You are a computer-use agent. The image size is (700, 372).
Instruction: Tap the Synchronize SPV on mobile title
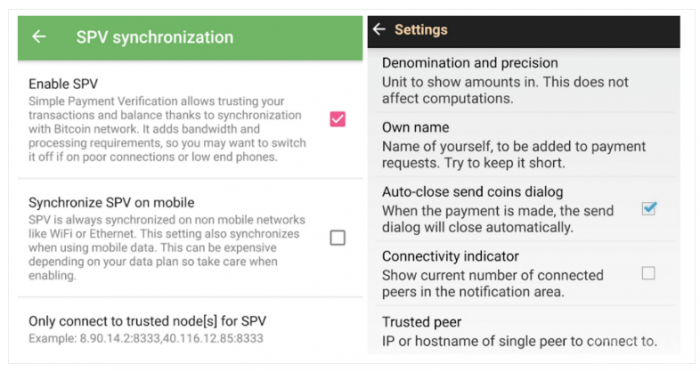point(111,203)
